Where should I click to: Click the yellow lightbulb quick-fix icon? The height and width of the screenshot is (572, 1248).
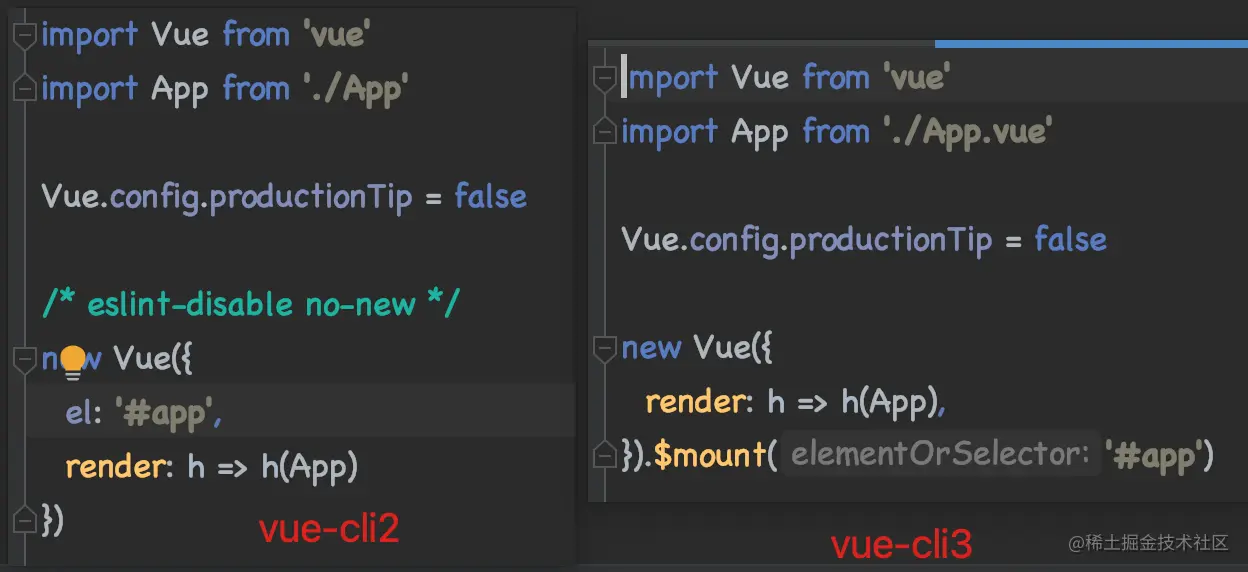click(73, 361)
